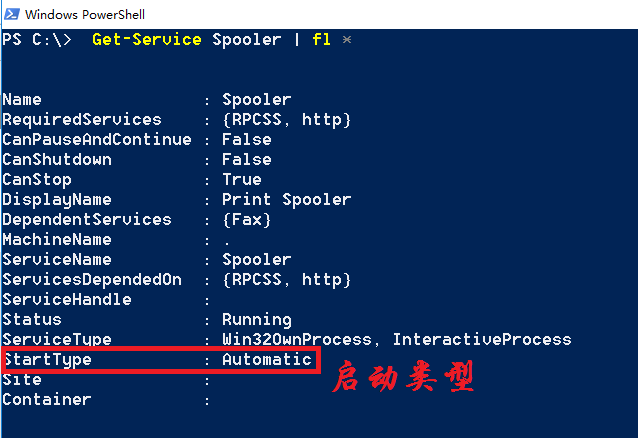Click the CanShutdown False value
This screenshot has height=438, width=638.
(246, 160)
